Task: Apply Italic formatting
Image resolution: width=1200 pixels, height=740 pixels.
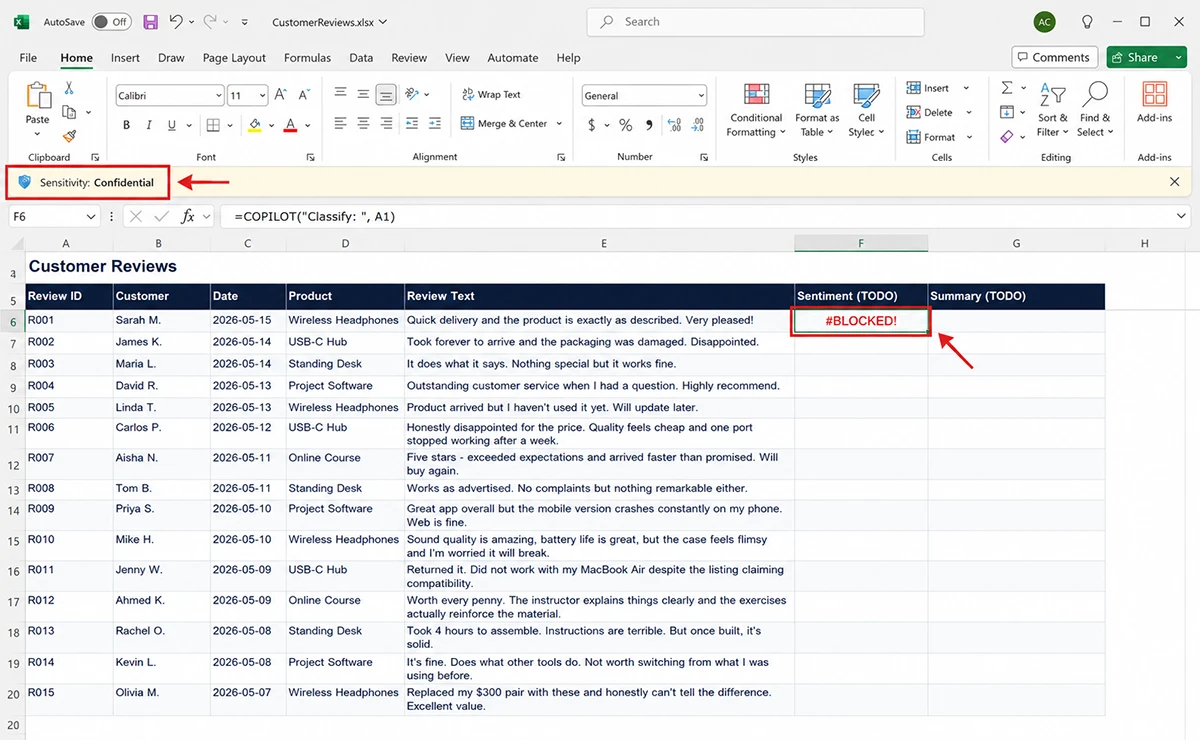Action: point(149,125)
